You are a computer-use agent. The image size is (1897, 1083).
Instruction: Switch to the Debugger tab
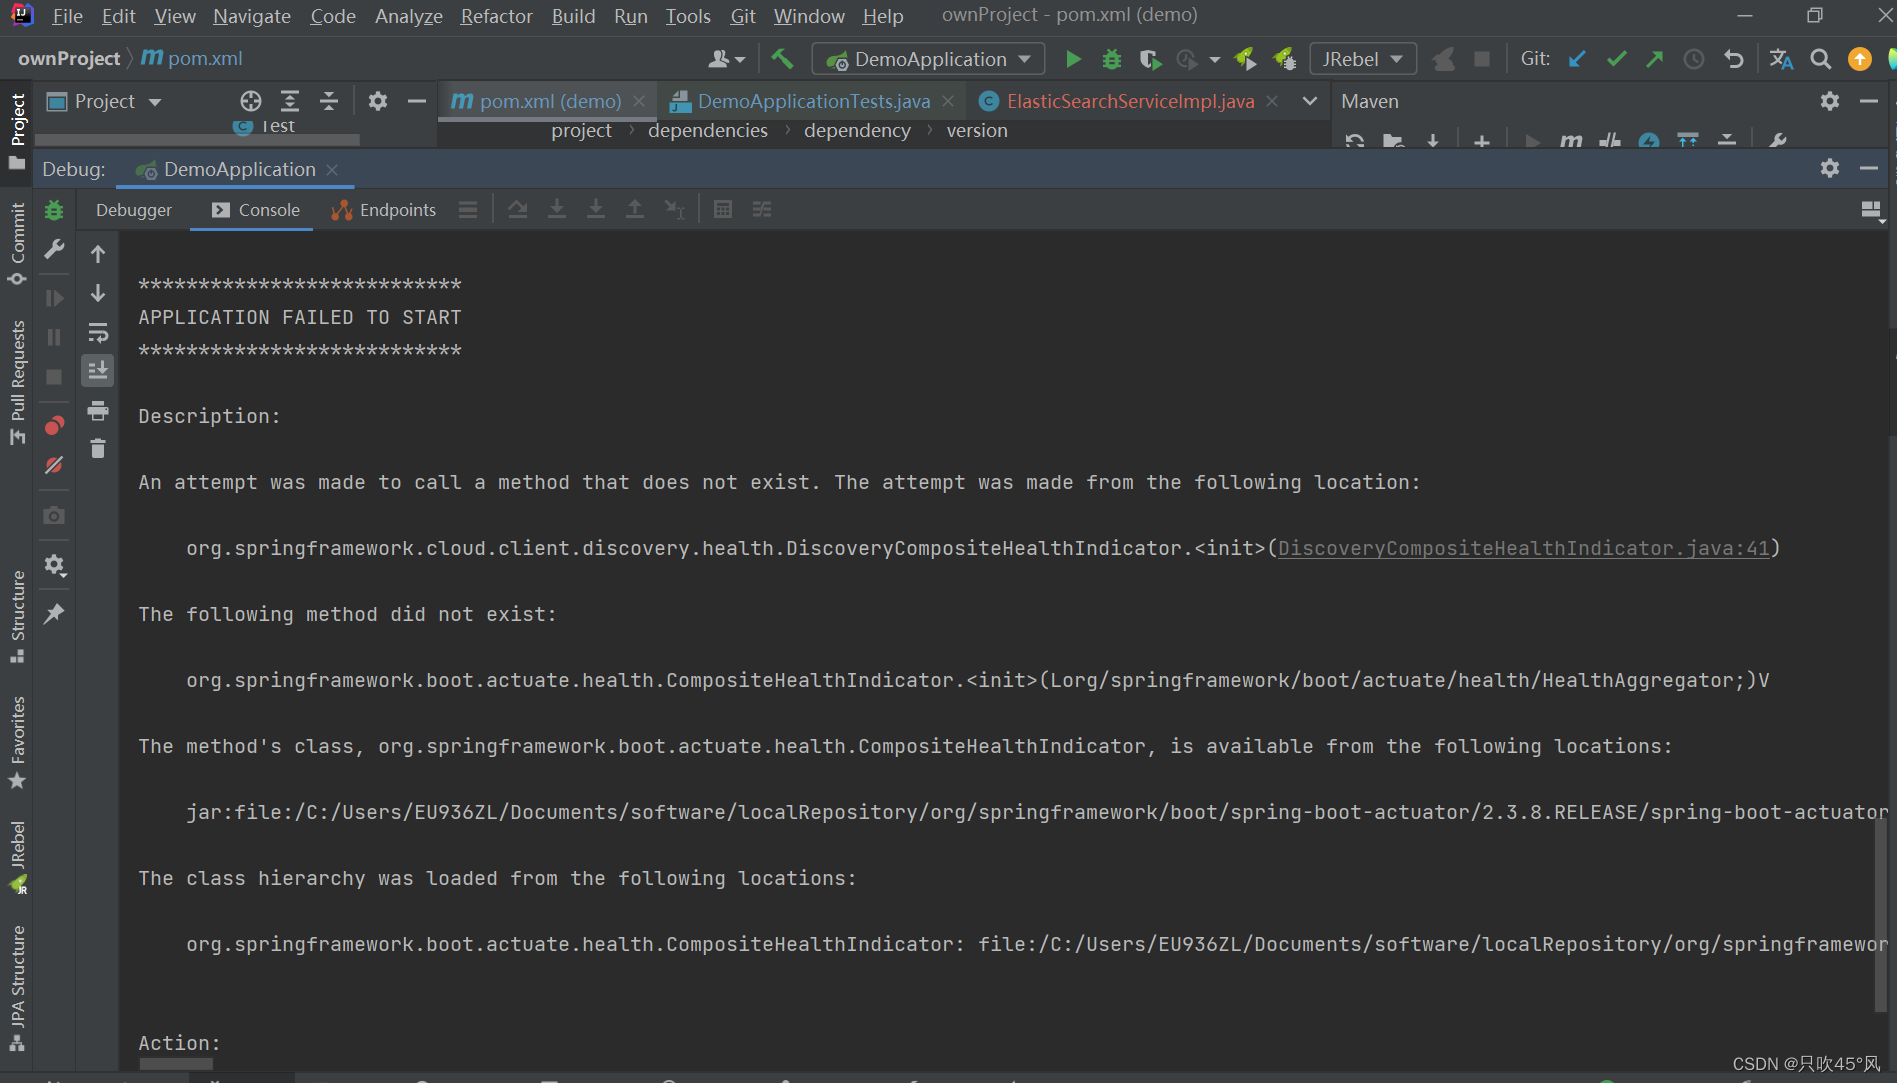134,210
